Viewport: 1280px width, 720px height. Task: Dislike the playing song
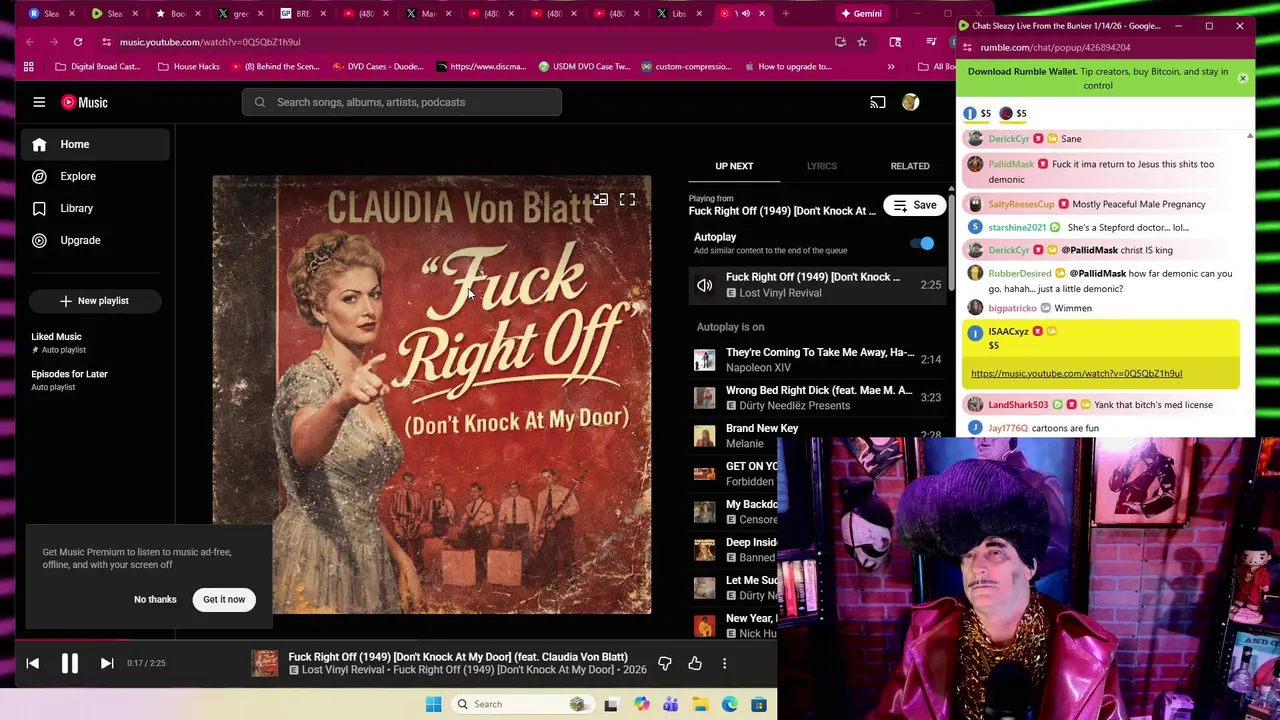coord(664,663)
